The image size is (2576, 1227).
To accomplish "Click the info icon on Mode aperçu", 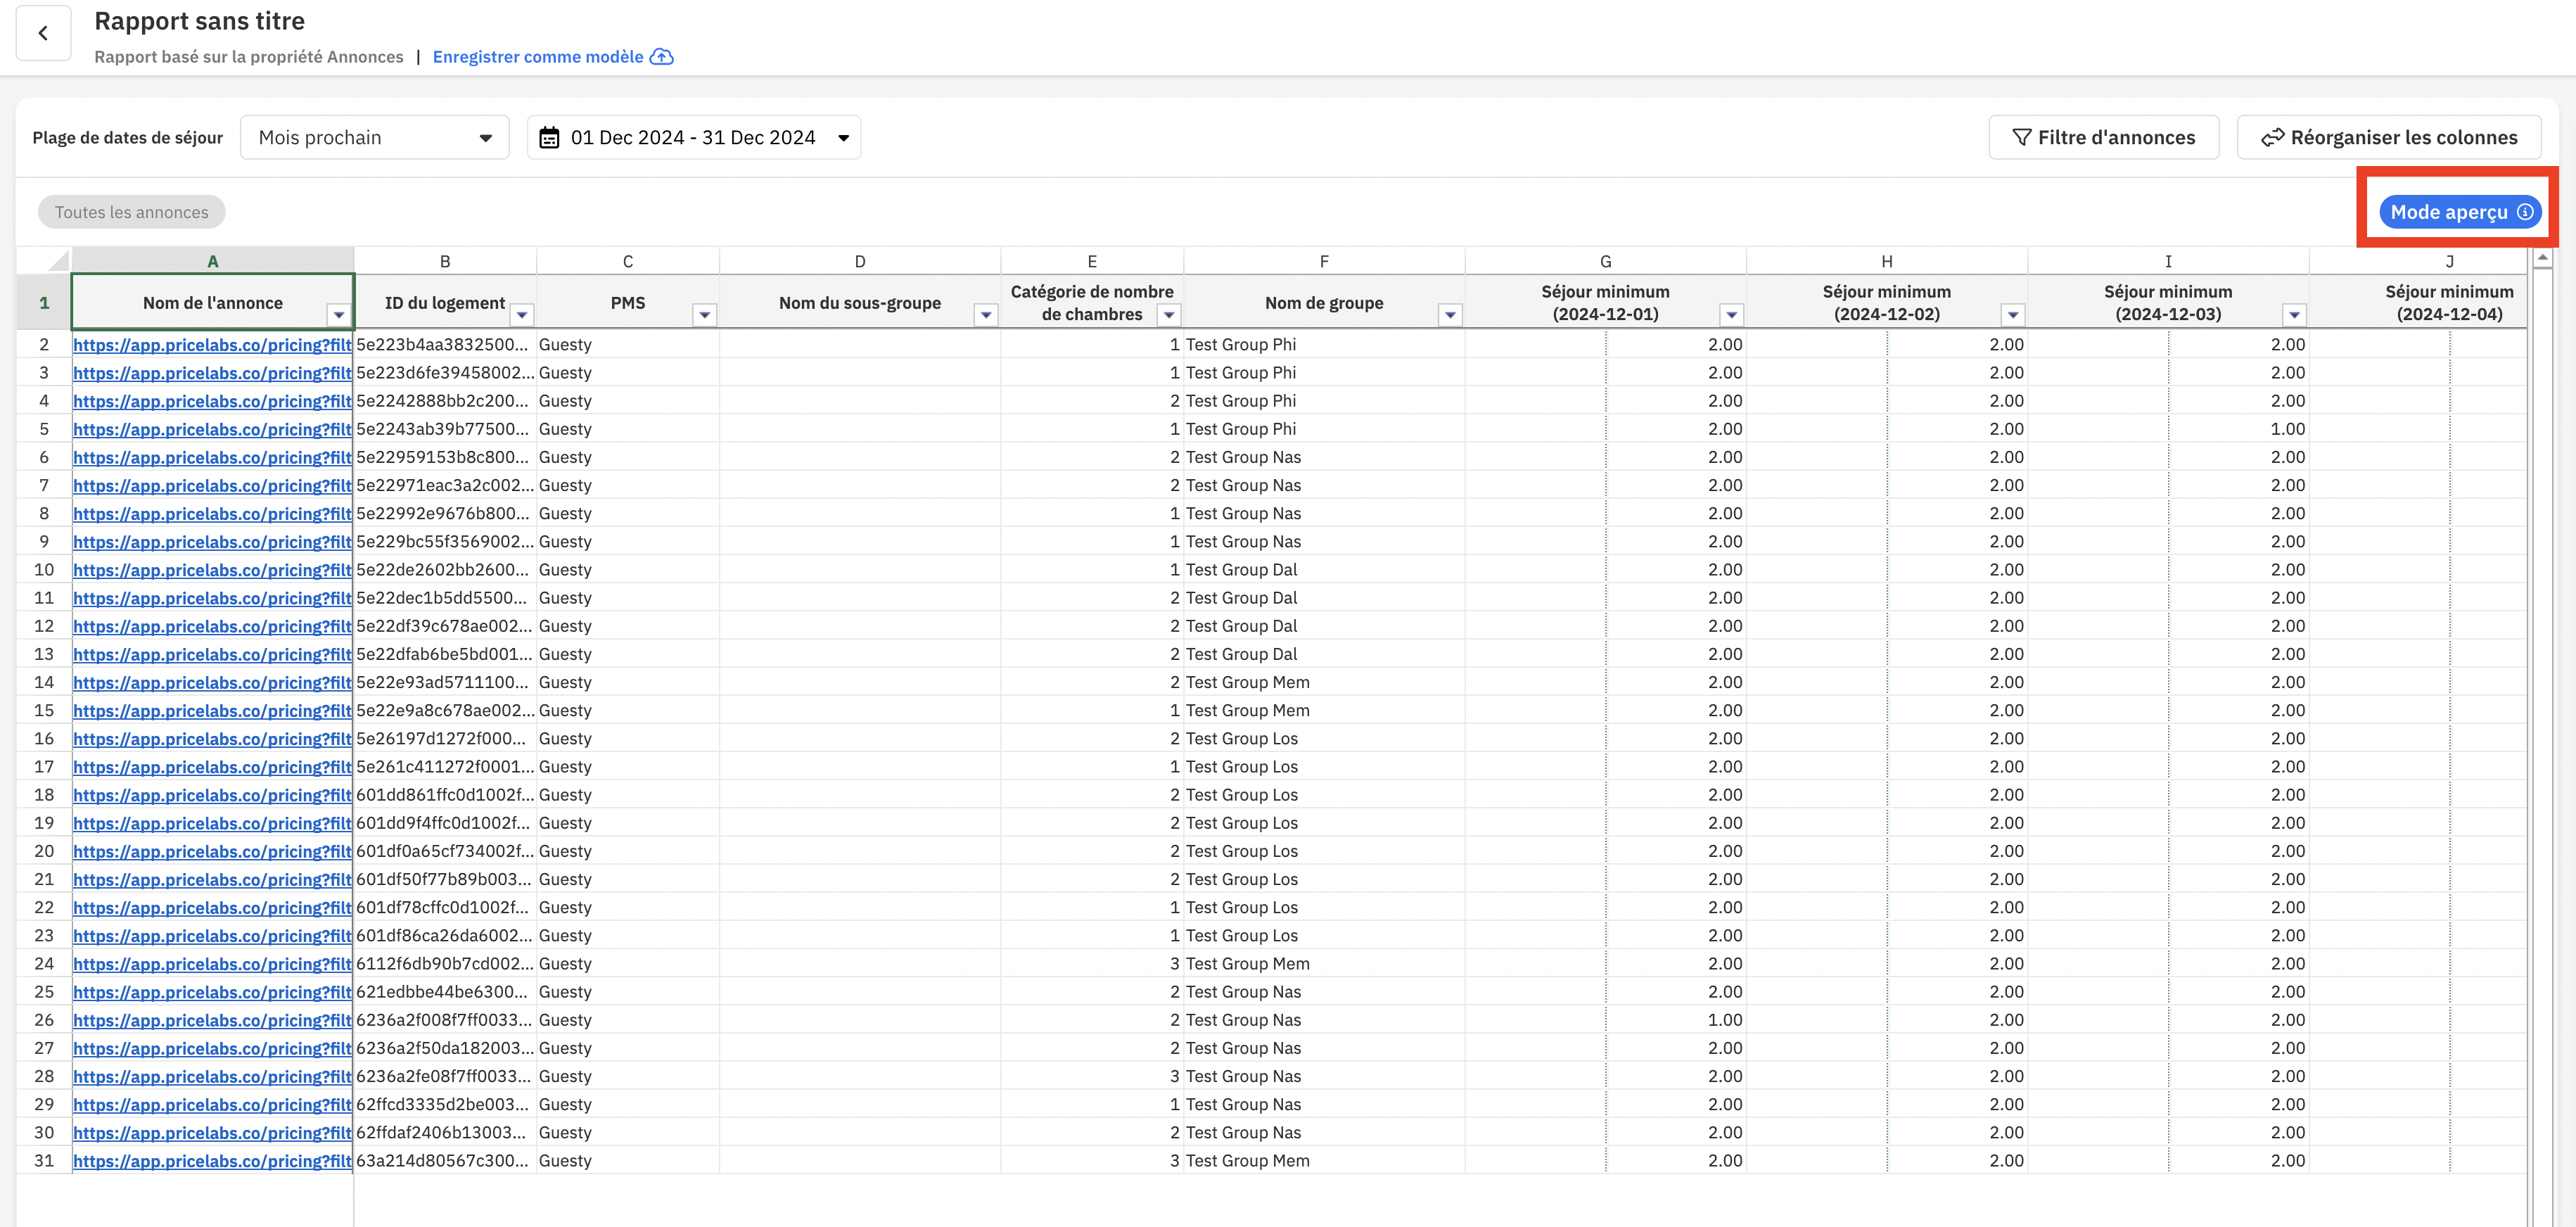I will pos(2524,212).
